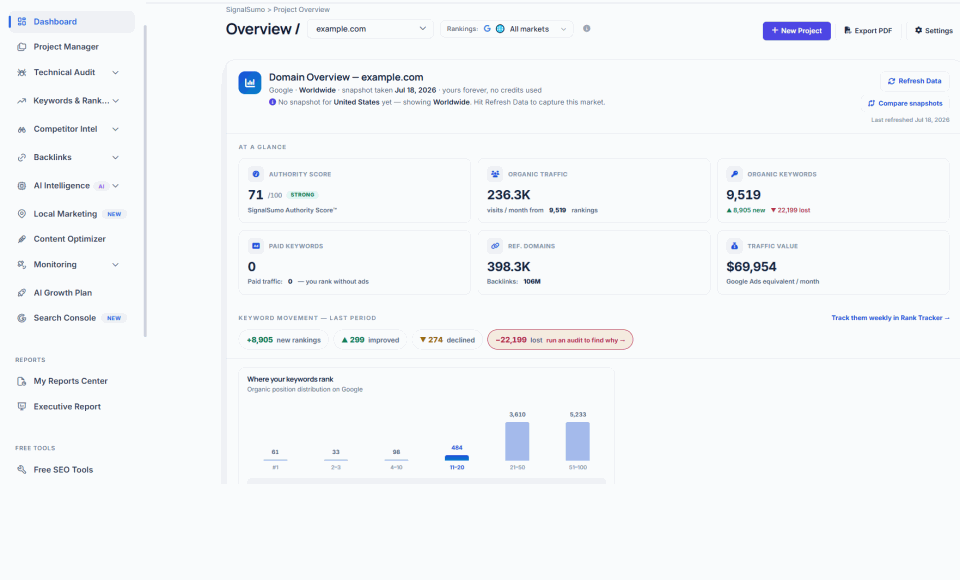The image size is (960, 580).
Task: Click the Organic Traffic people icon
Action: pyautogui.click(x=495, y=174)
